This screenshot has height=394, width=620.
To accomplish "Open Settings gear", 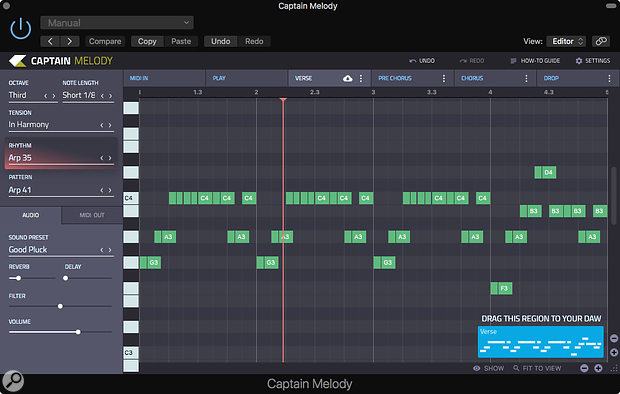I will coord(593,61).
